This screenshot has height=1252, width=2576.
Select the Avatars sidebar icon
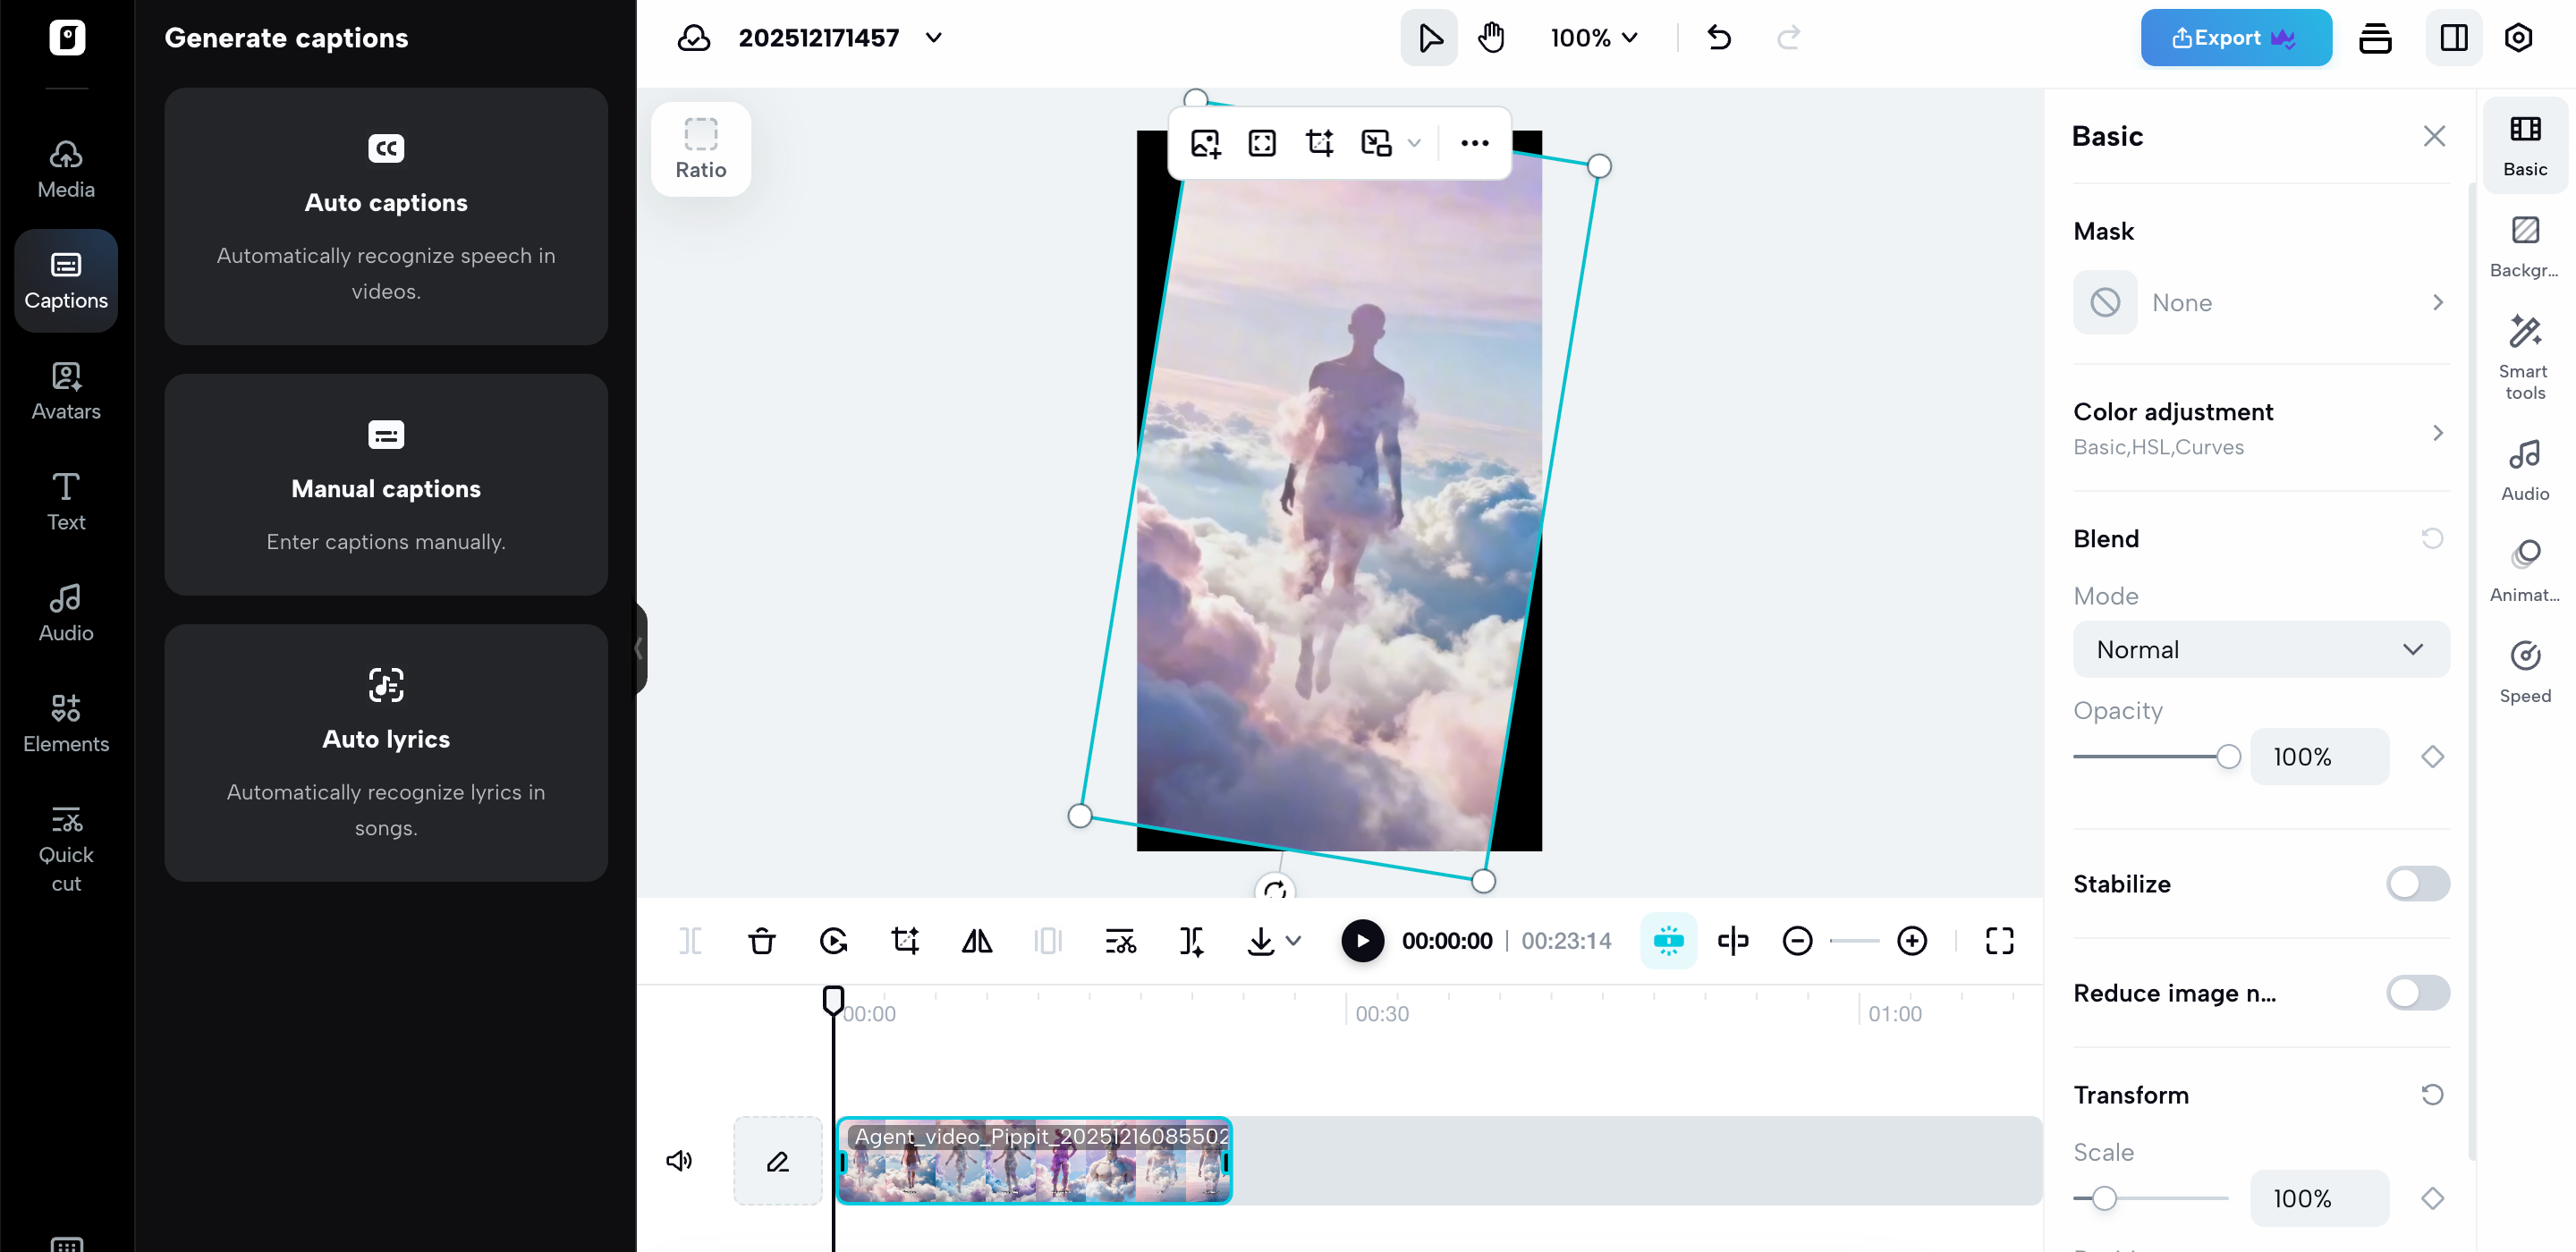click(65, 392)
